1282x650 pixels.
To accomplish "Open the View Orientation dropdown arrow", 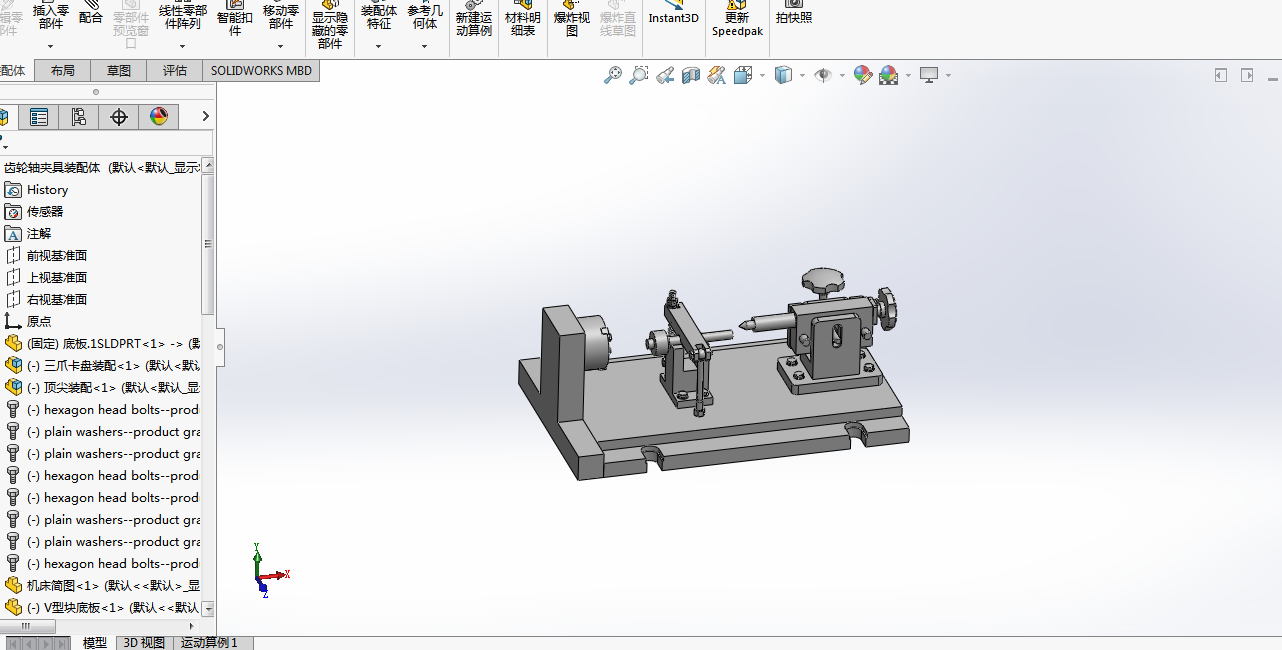I will pos(762,75).
